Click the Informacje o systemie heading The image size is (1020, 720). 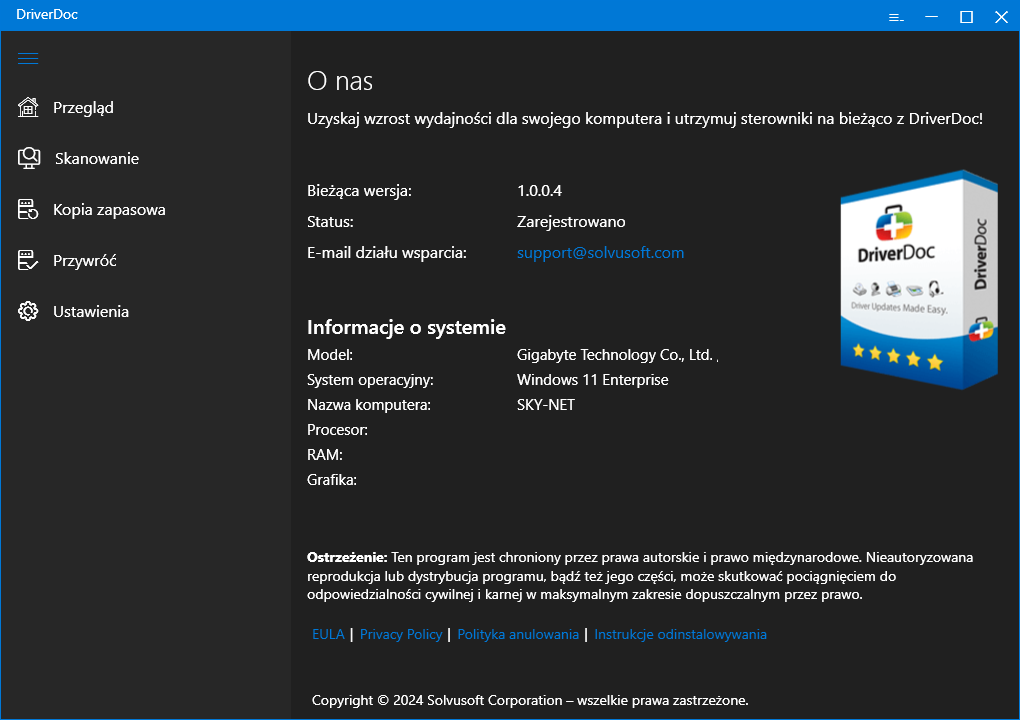pyautogui.click(x=407, y=327)
